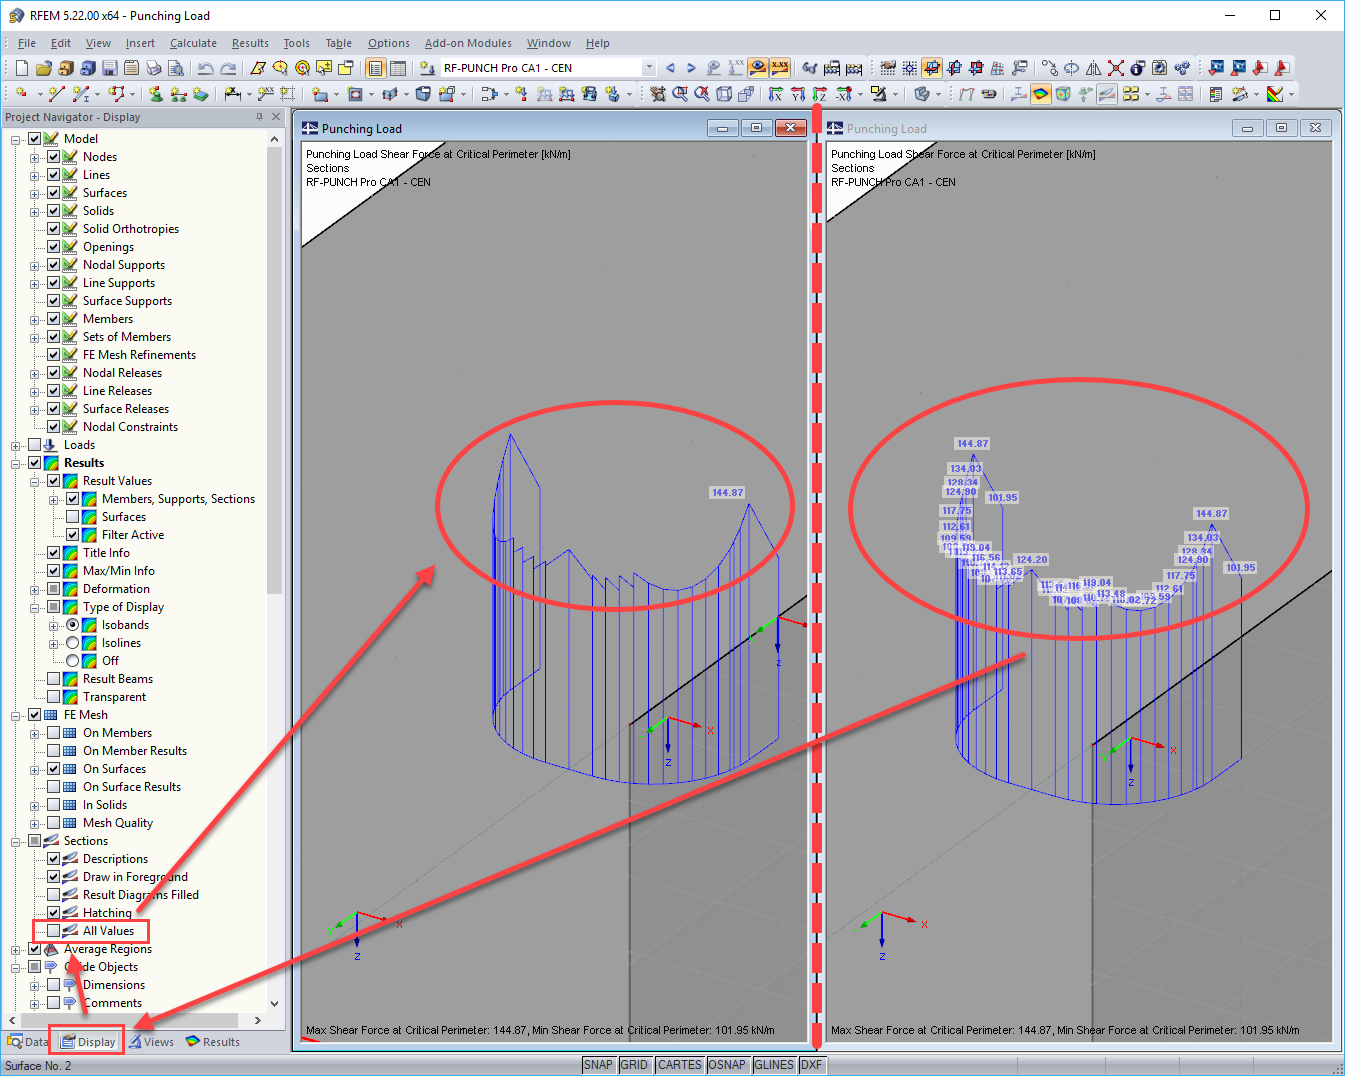The image size is (1345, 1076).
Task: Save the model with the floppy disk icon
Action: (x=110, y=68)
